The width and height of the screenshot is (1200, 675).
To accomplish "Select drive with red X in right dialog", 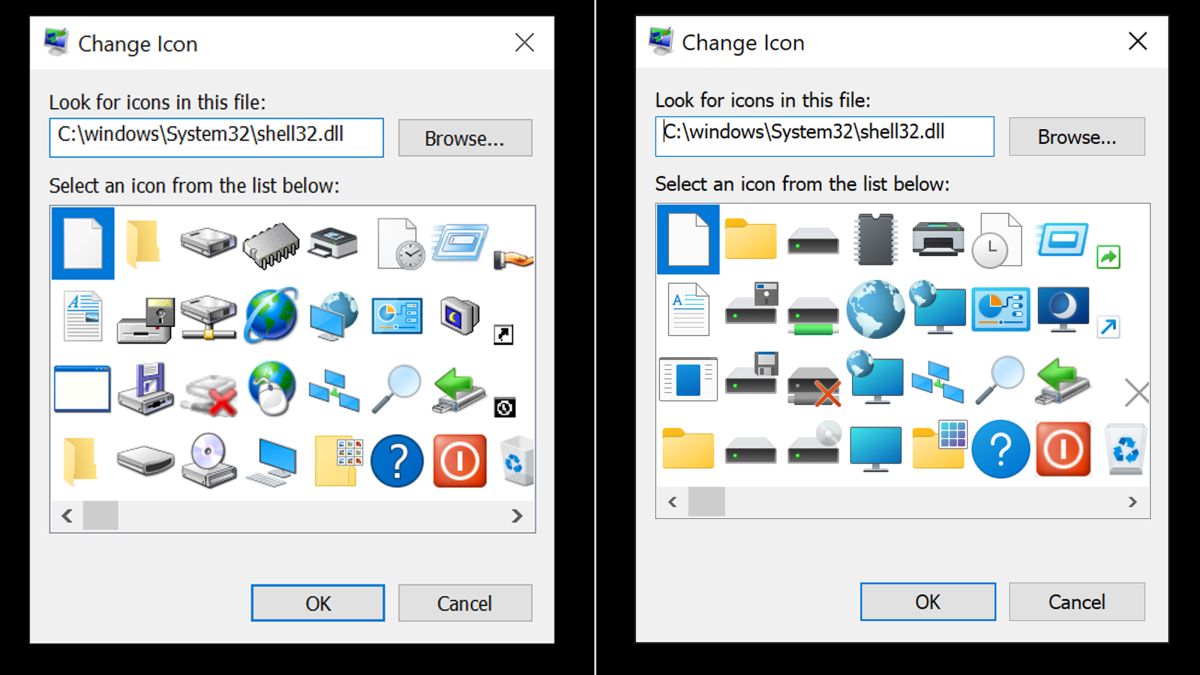I will click(x=813, y=387).
